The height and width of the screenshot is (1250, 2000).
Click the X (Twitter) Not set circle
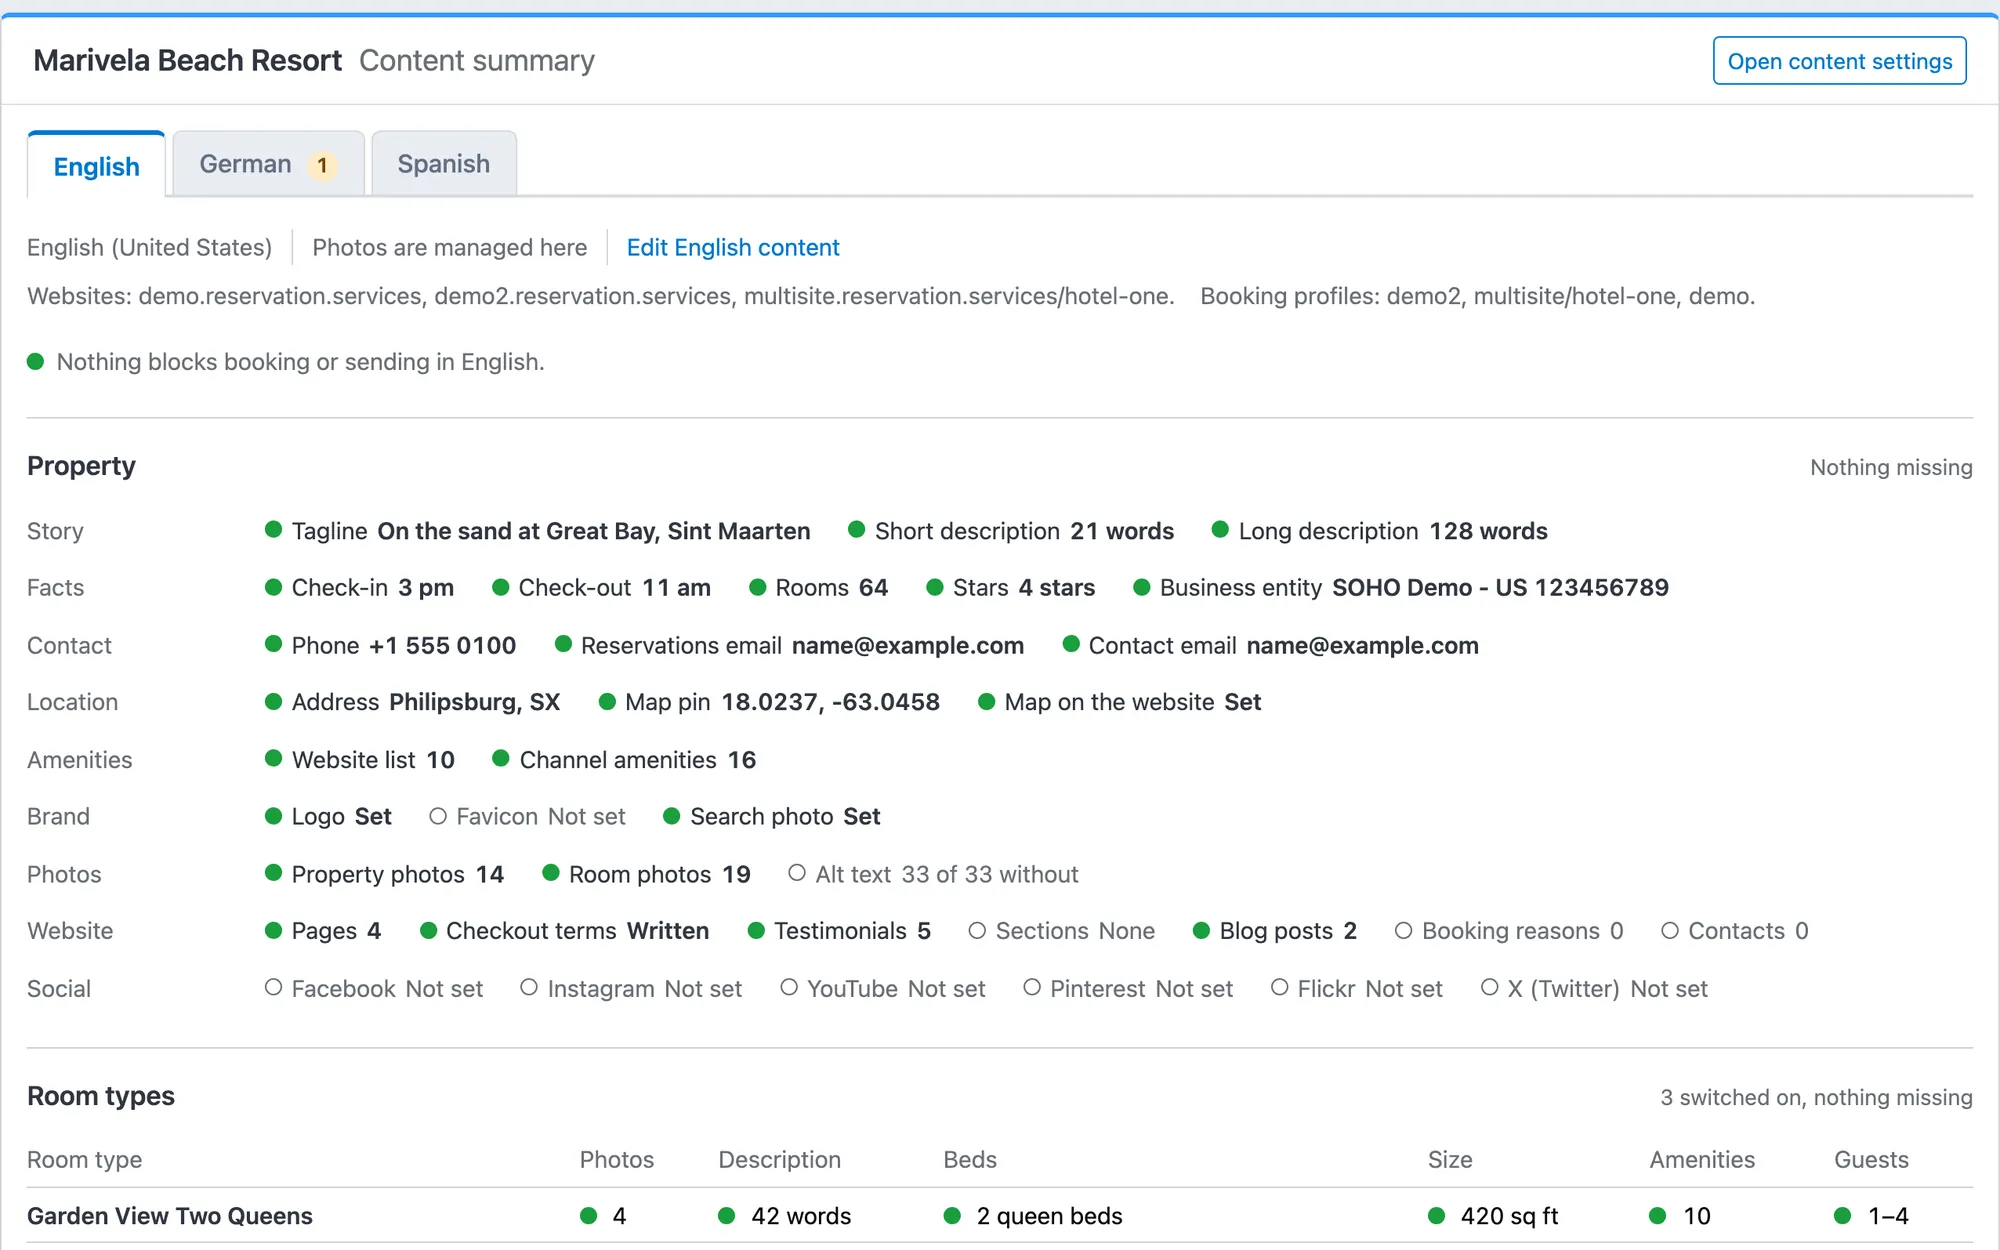point(1490,988)
